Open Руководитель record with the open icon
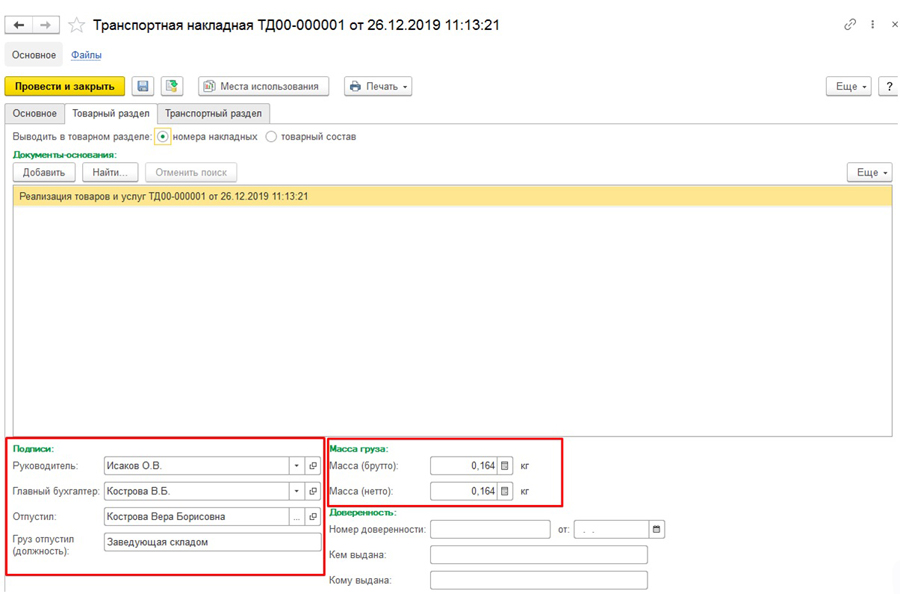This screenshot has height=594, width=900. [x=313, y=466]
